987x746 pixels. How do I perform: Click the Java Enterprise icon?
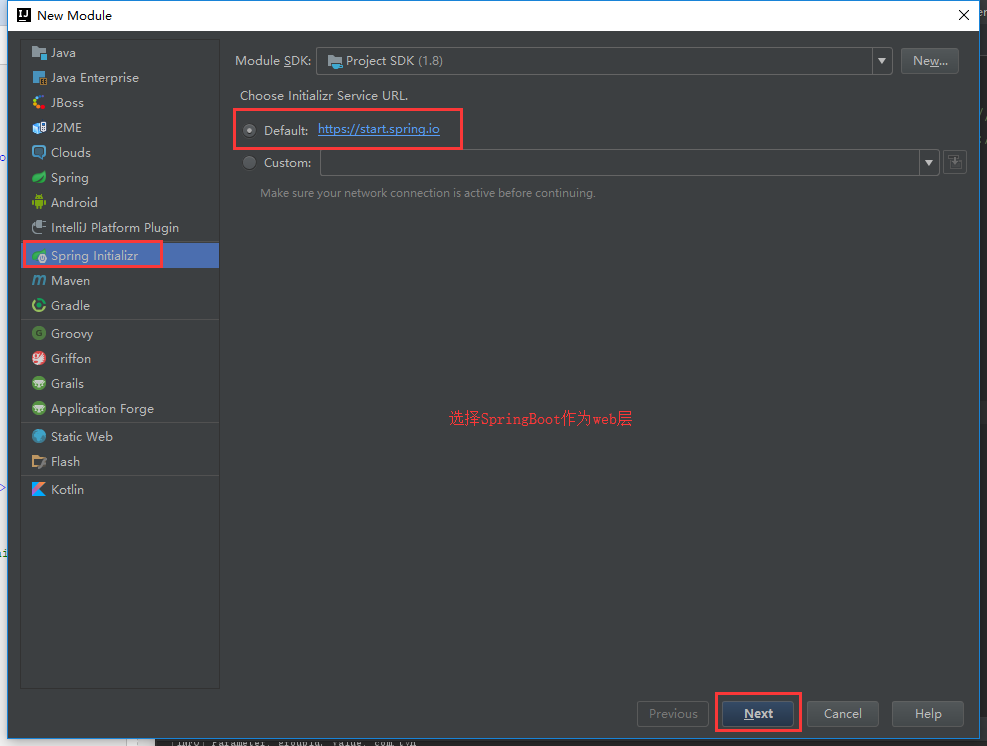(x=39, y=77)
